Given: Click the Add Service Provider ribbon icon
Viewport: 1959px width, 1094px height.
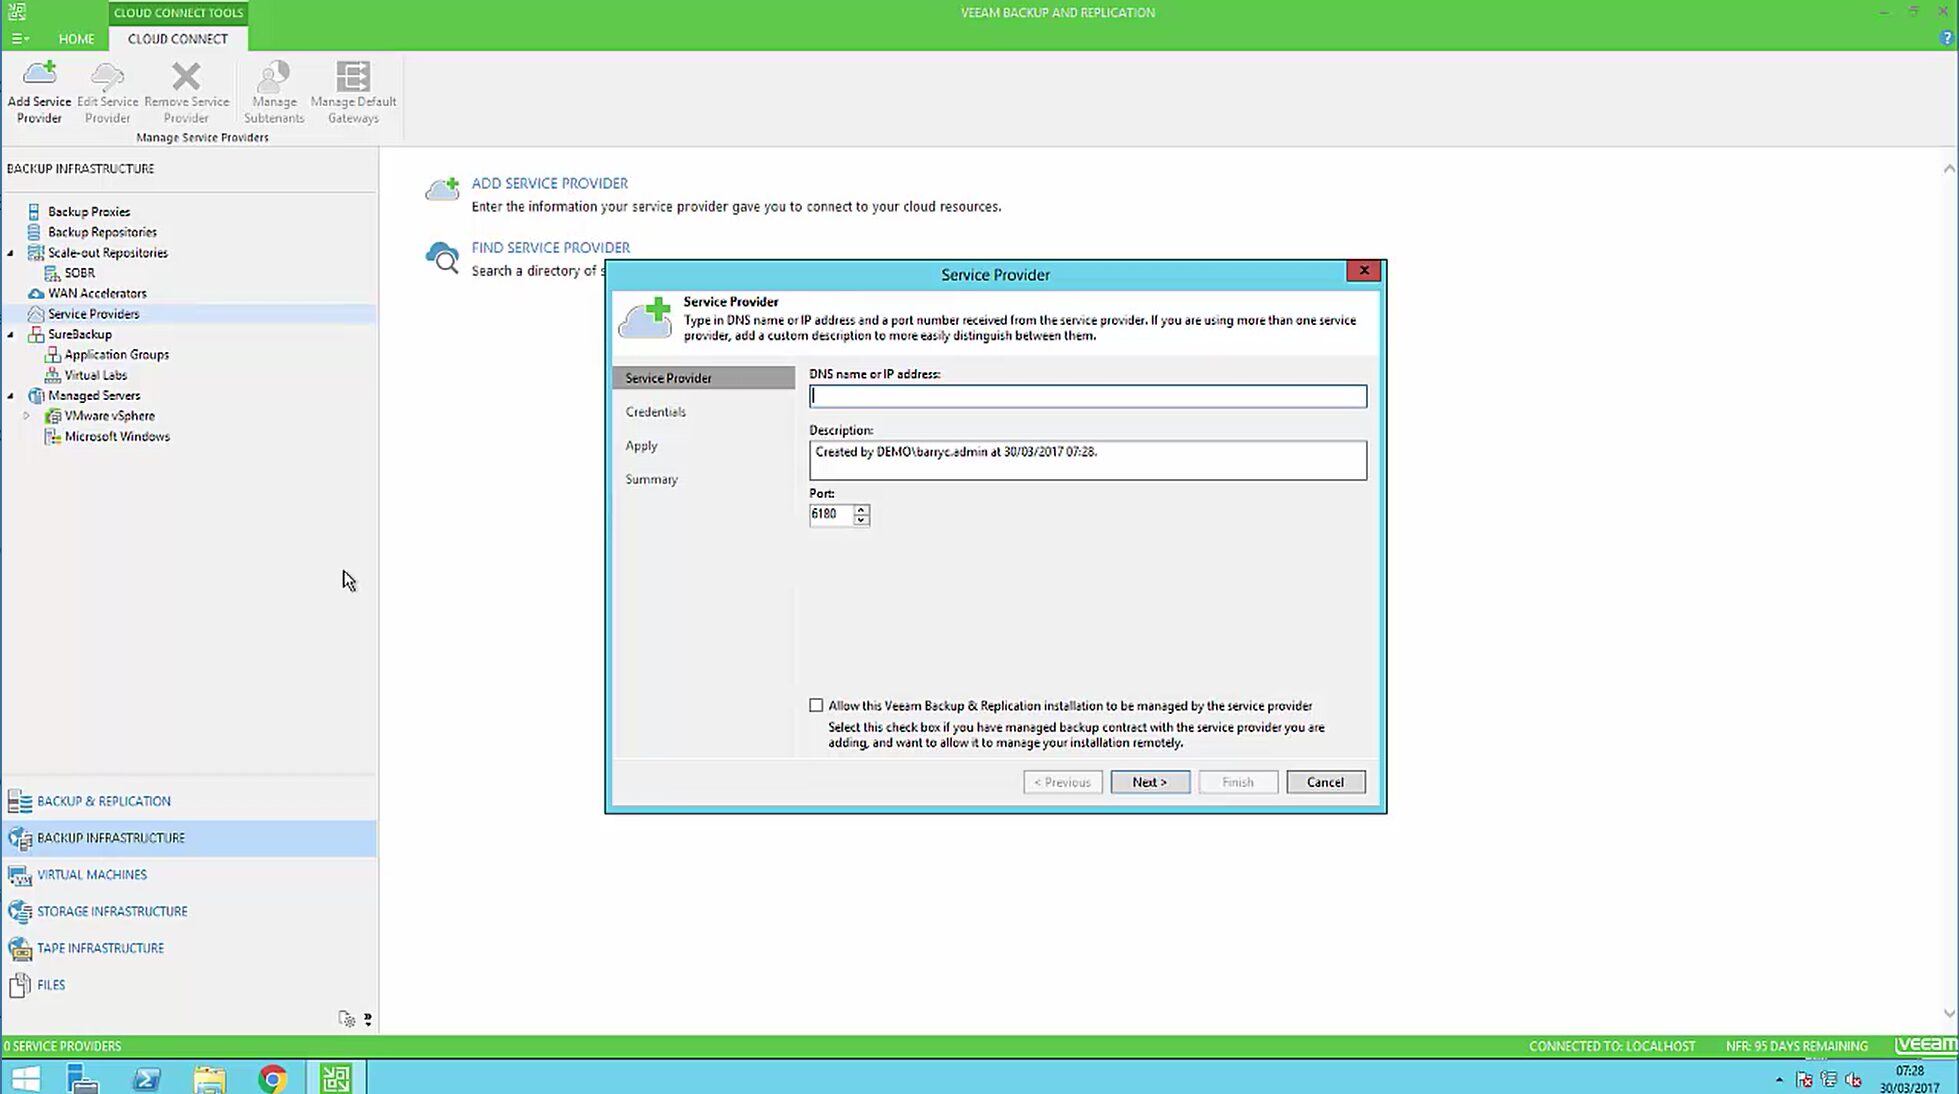Looking at the screenshot, I should pyautogui.click(x=39, y=92).
